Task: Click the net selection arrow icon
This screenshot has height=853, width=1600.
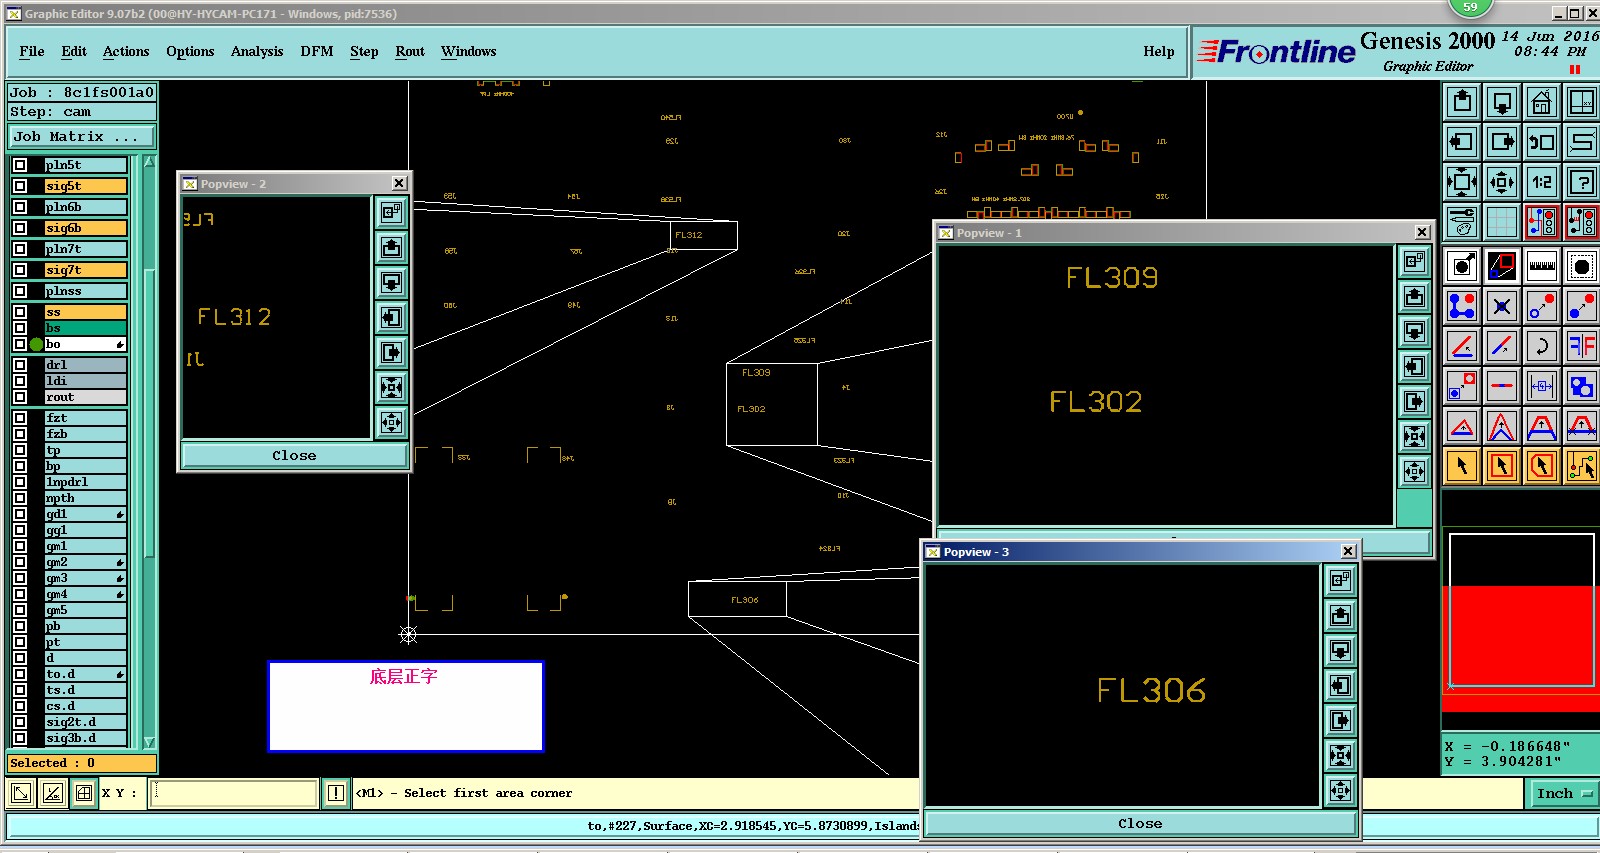Action: 1582,466
